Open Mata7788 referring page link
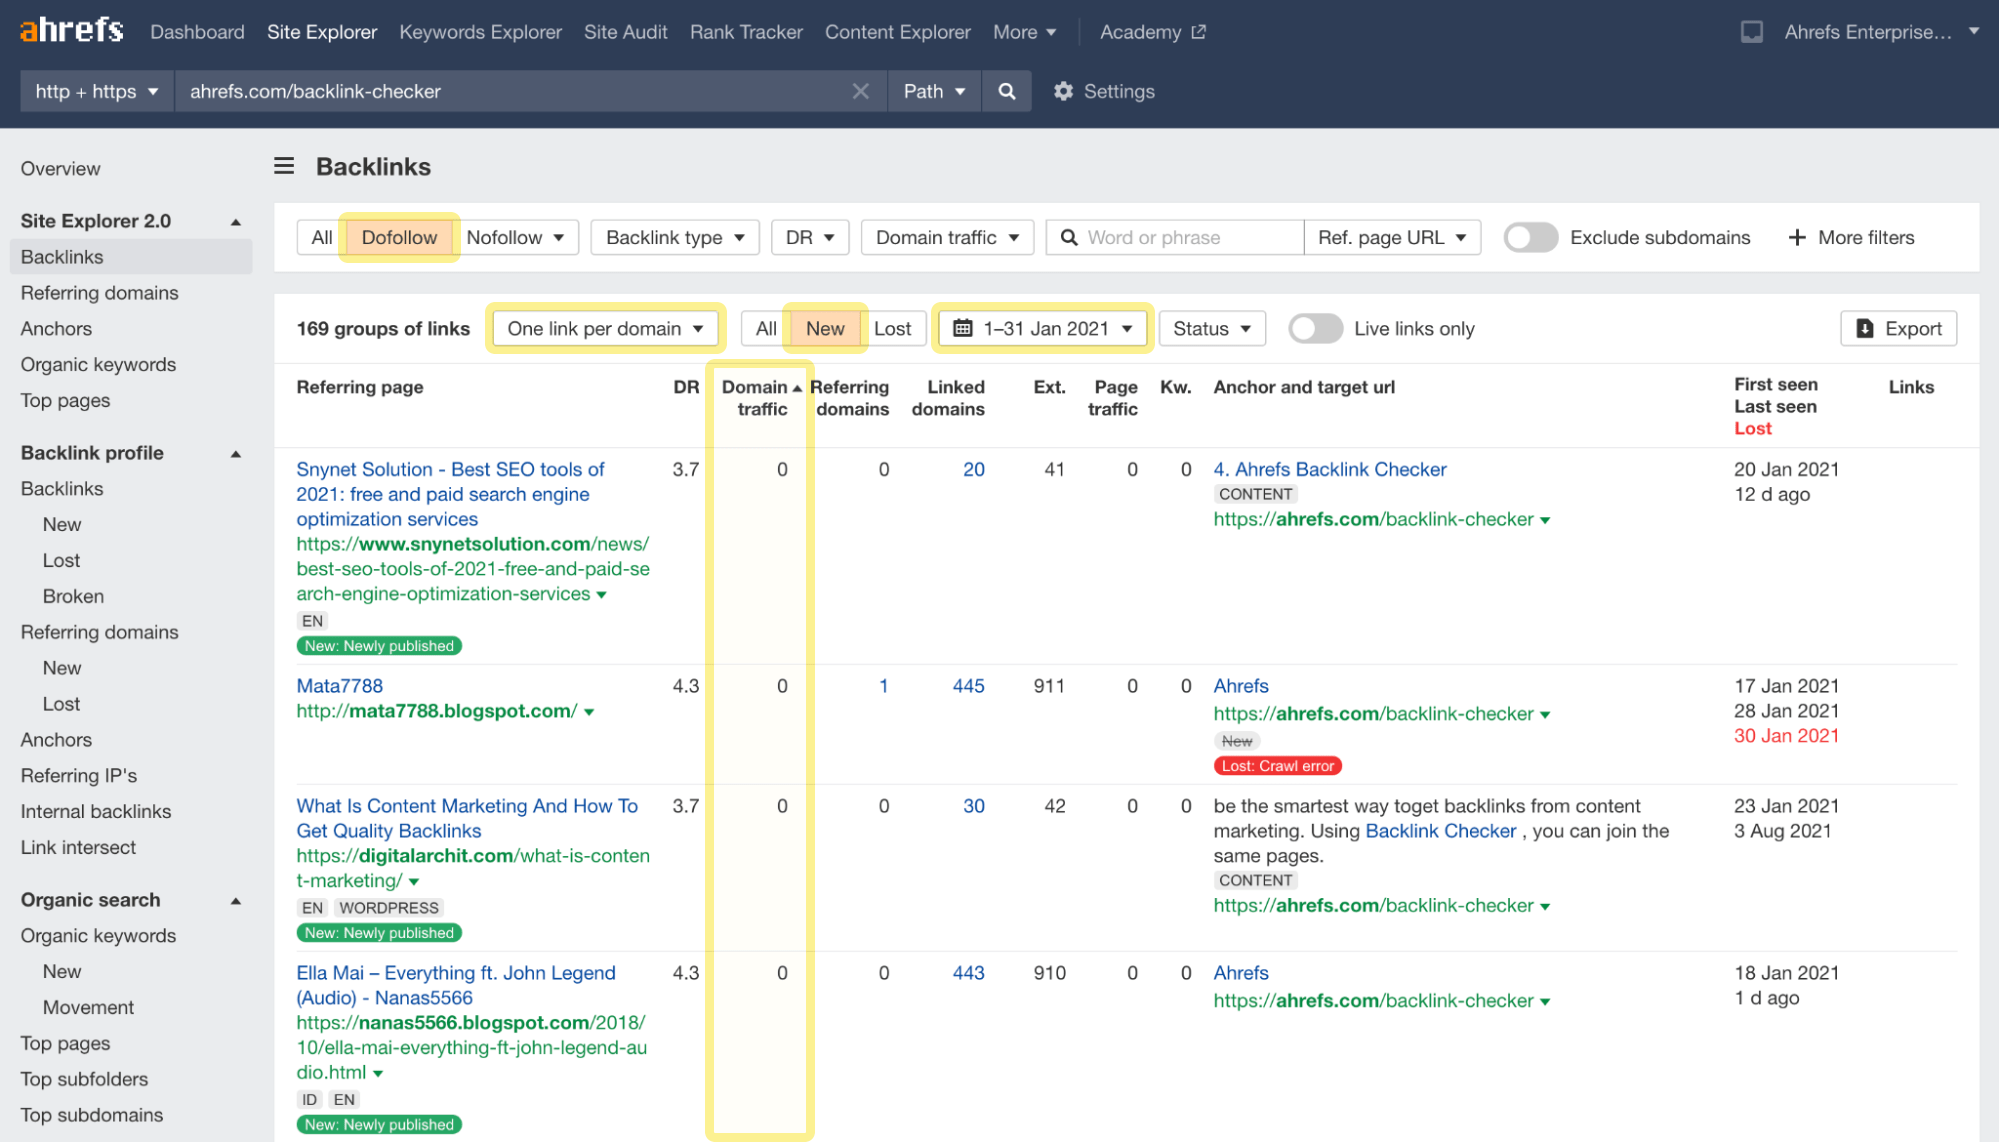The image size is (1999, 1143). (339, 686)
